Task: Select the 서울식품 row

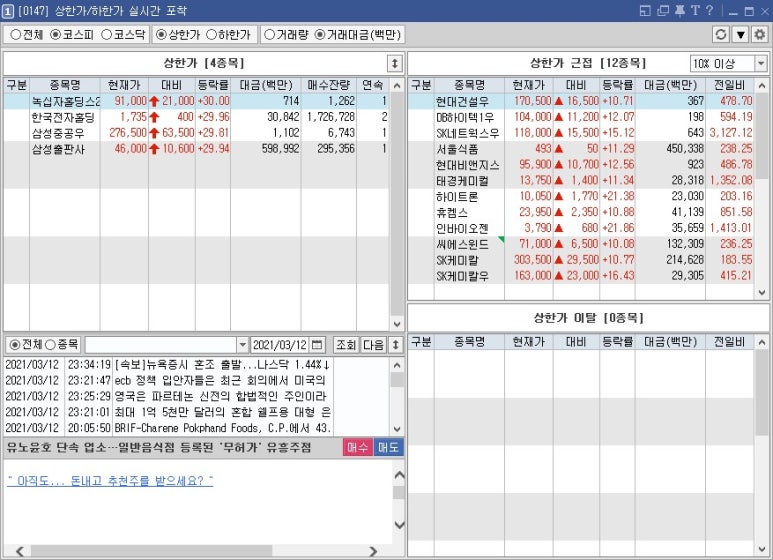Action: (581, 149)
